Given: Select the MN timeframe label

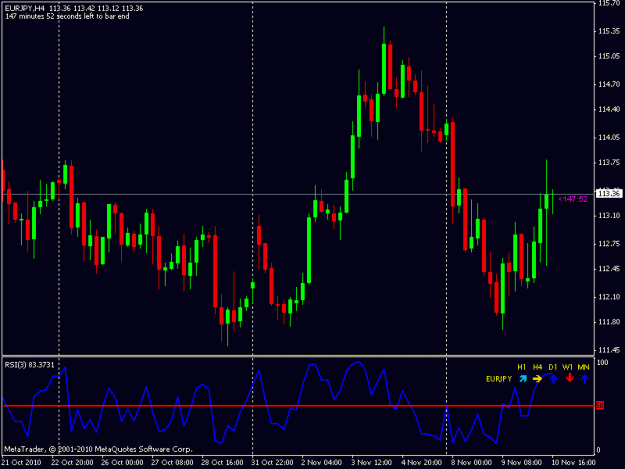Looking at the screenshot, I should click(x=584, y=367).
